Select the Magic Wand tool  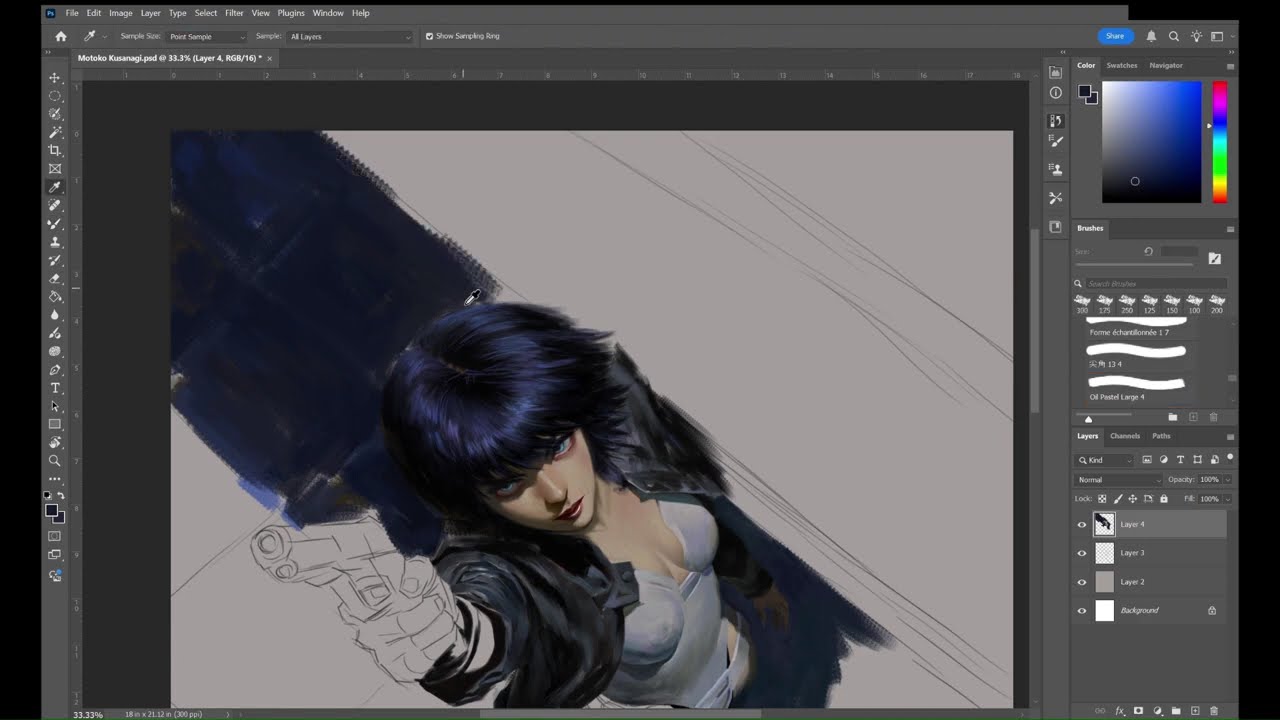coord(55,132)
